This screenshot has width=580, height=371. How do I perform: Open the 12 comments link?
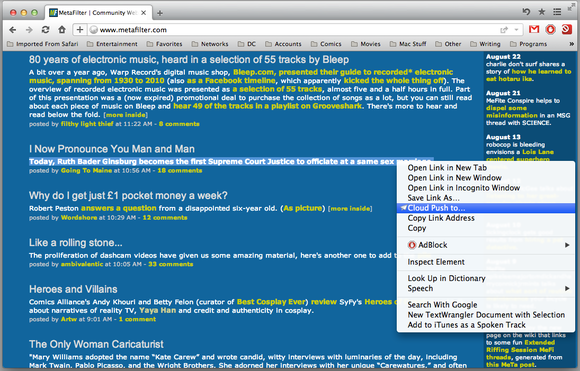tap(165, 217)
